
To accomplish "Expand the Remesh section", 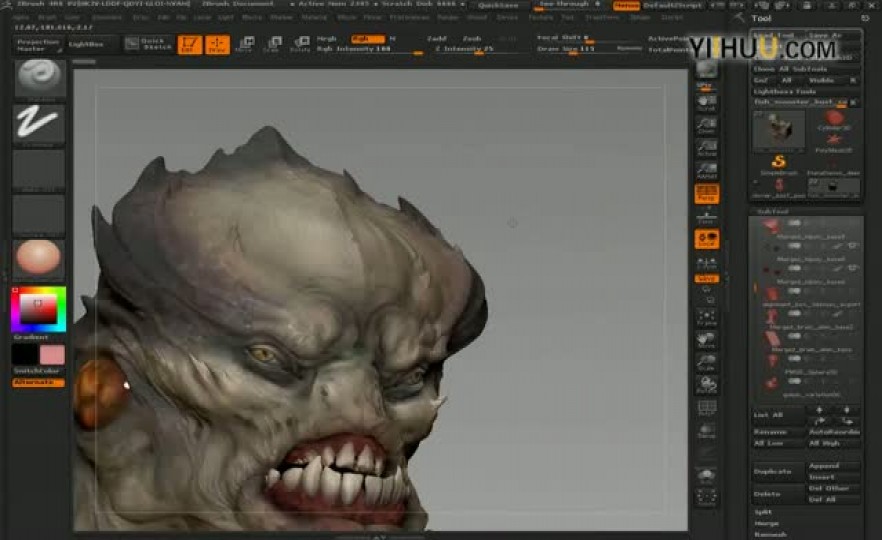I will click(770, 534).
